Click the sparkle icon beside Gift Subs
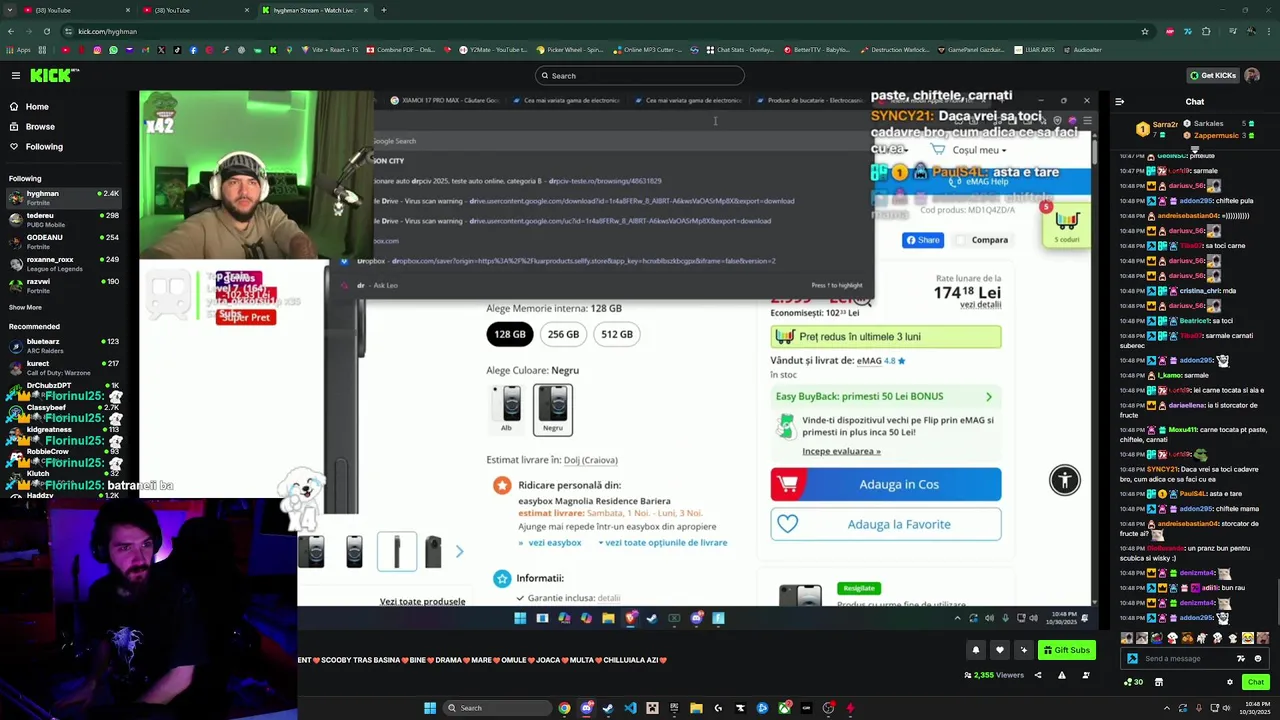The image size is (1280, 720). (1023, 650)
